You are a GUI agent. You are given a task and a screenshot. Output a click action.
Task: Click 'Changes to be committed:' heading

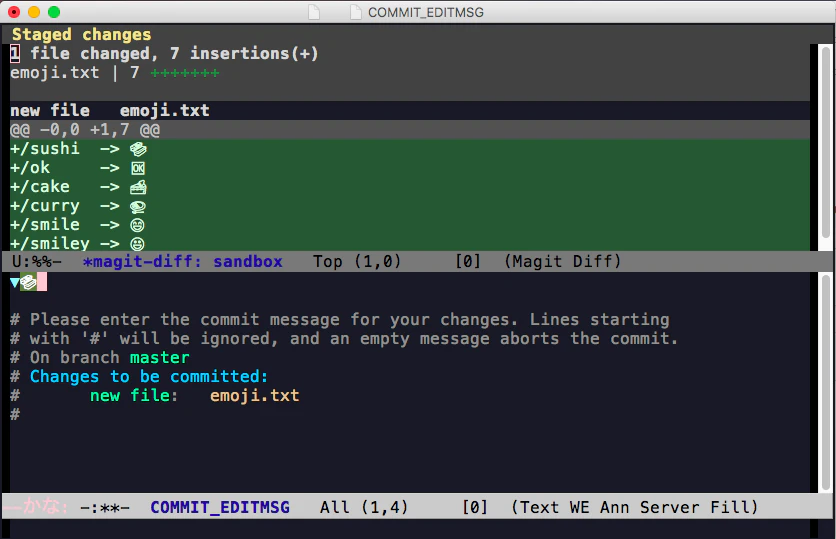[149, 377]
